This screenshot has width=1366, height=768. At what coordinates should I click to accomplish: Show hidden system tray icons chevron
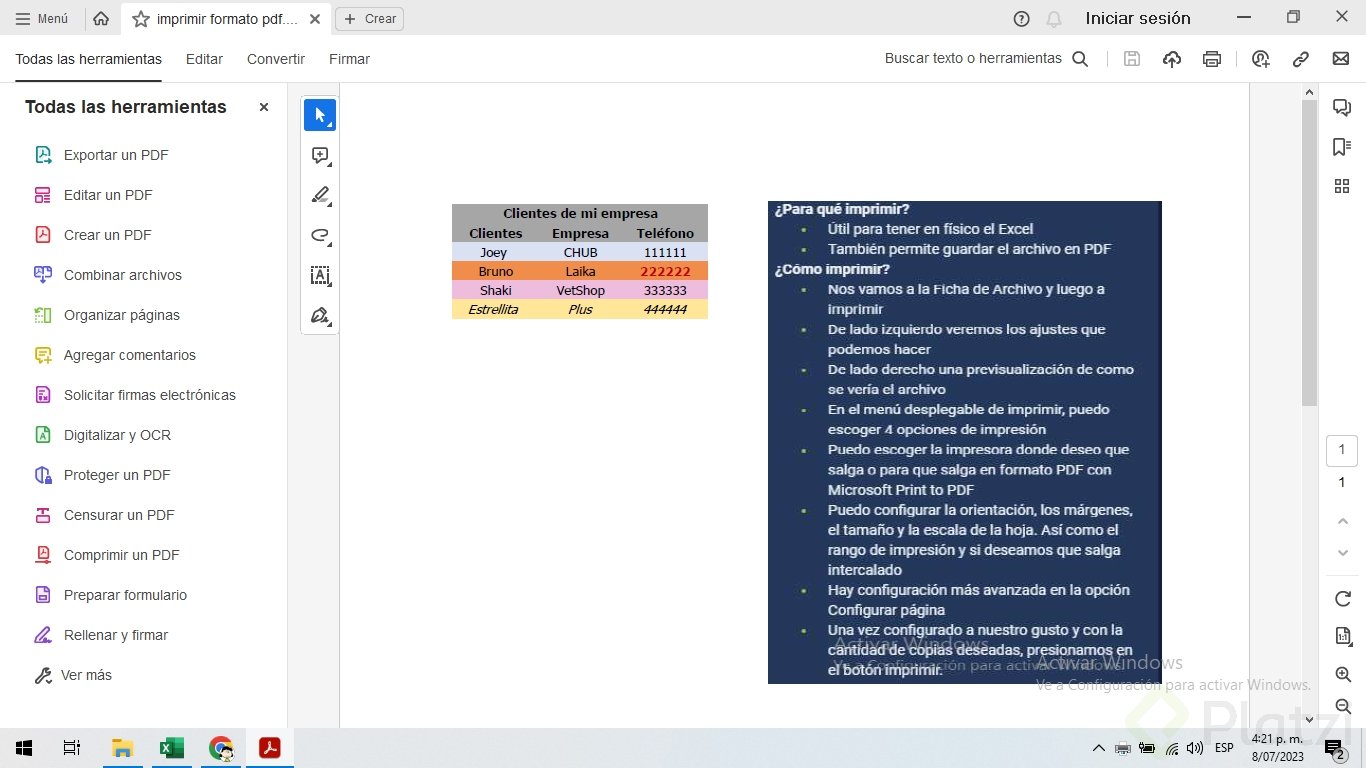[1098, 748]
